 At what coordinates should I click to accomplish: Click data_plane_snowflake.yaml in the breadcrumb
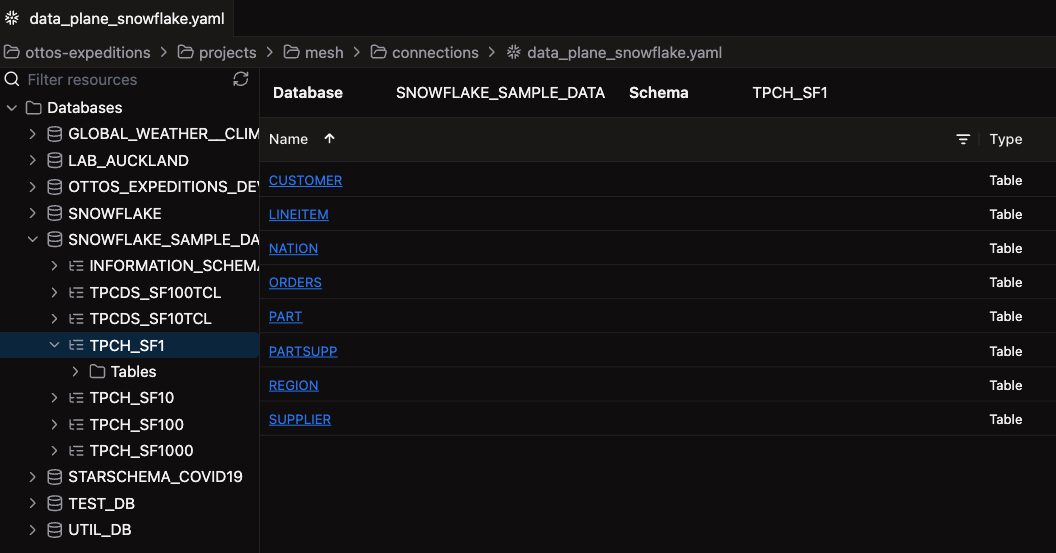coord(624,53)
